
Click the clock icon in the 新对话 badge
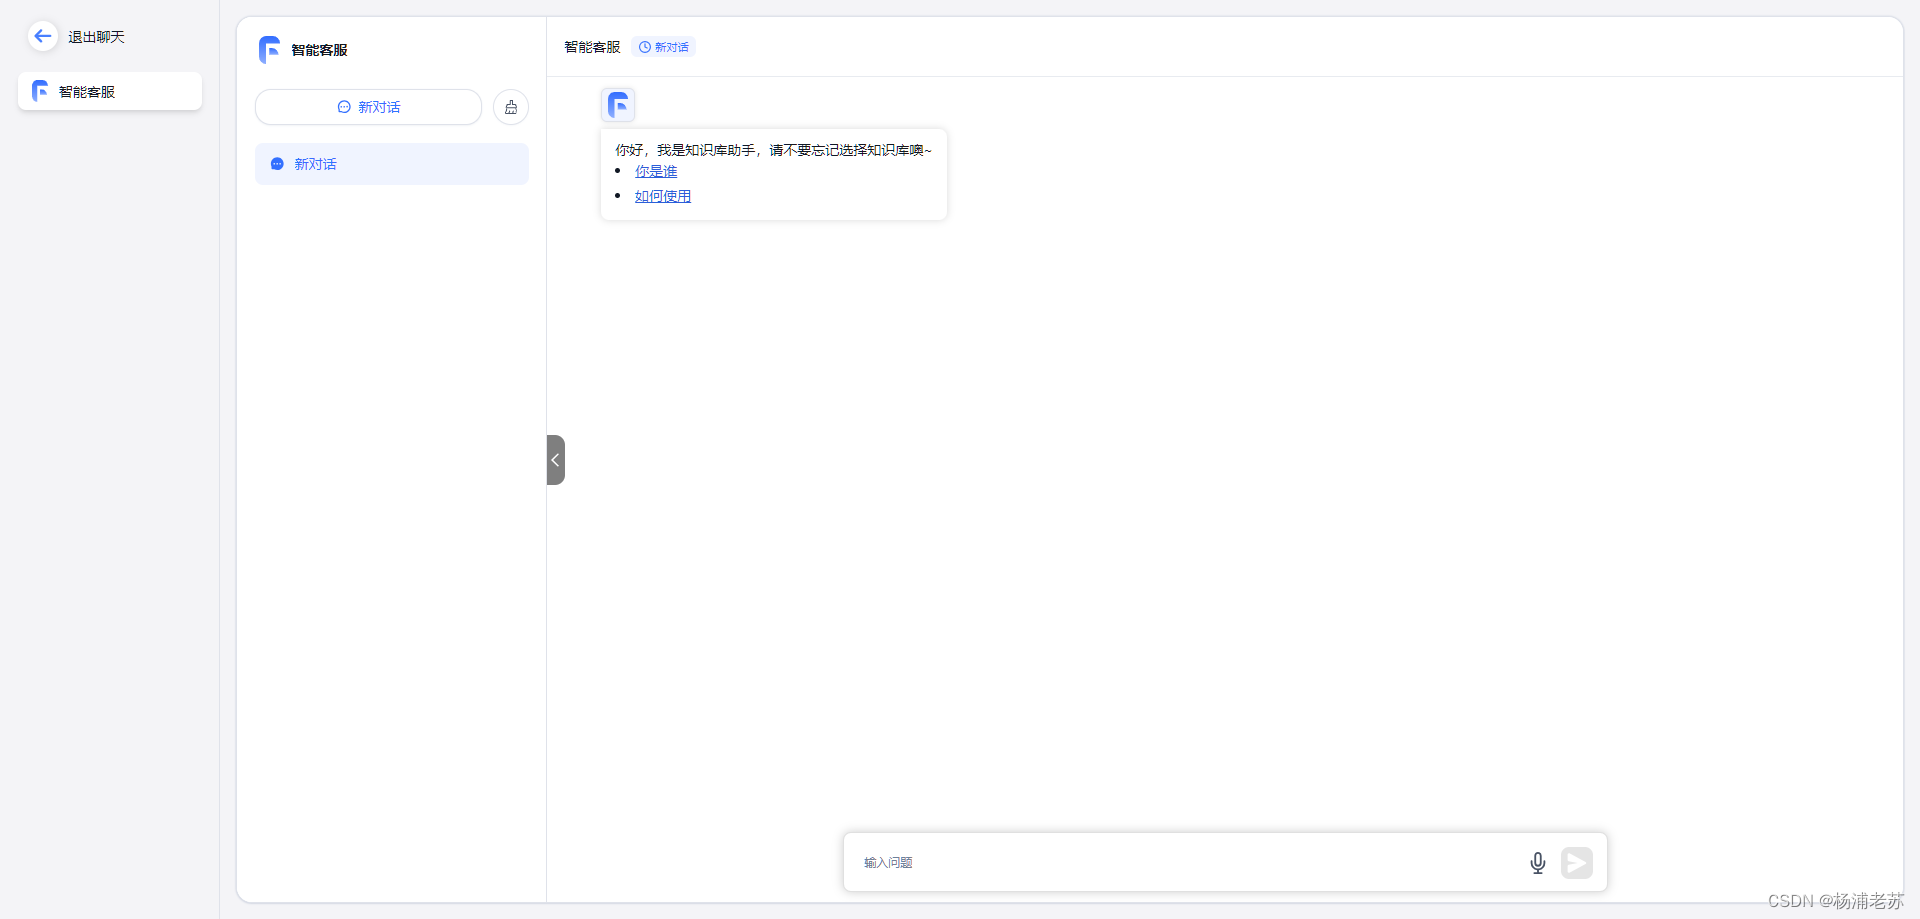point(645,46)
